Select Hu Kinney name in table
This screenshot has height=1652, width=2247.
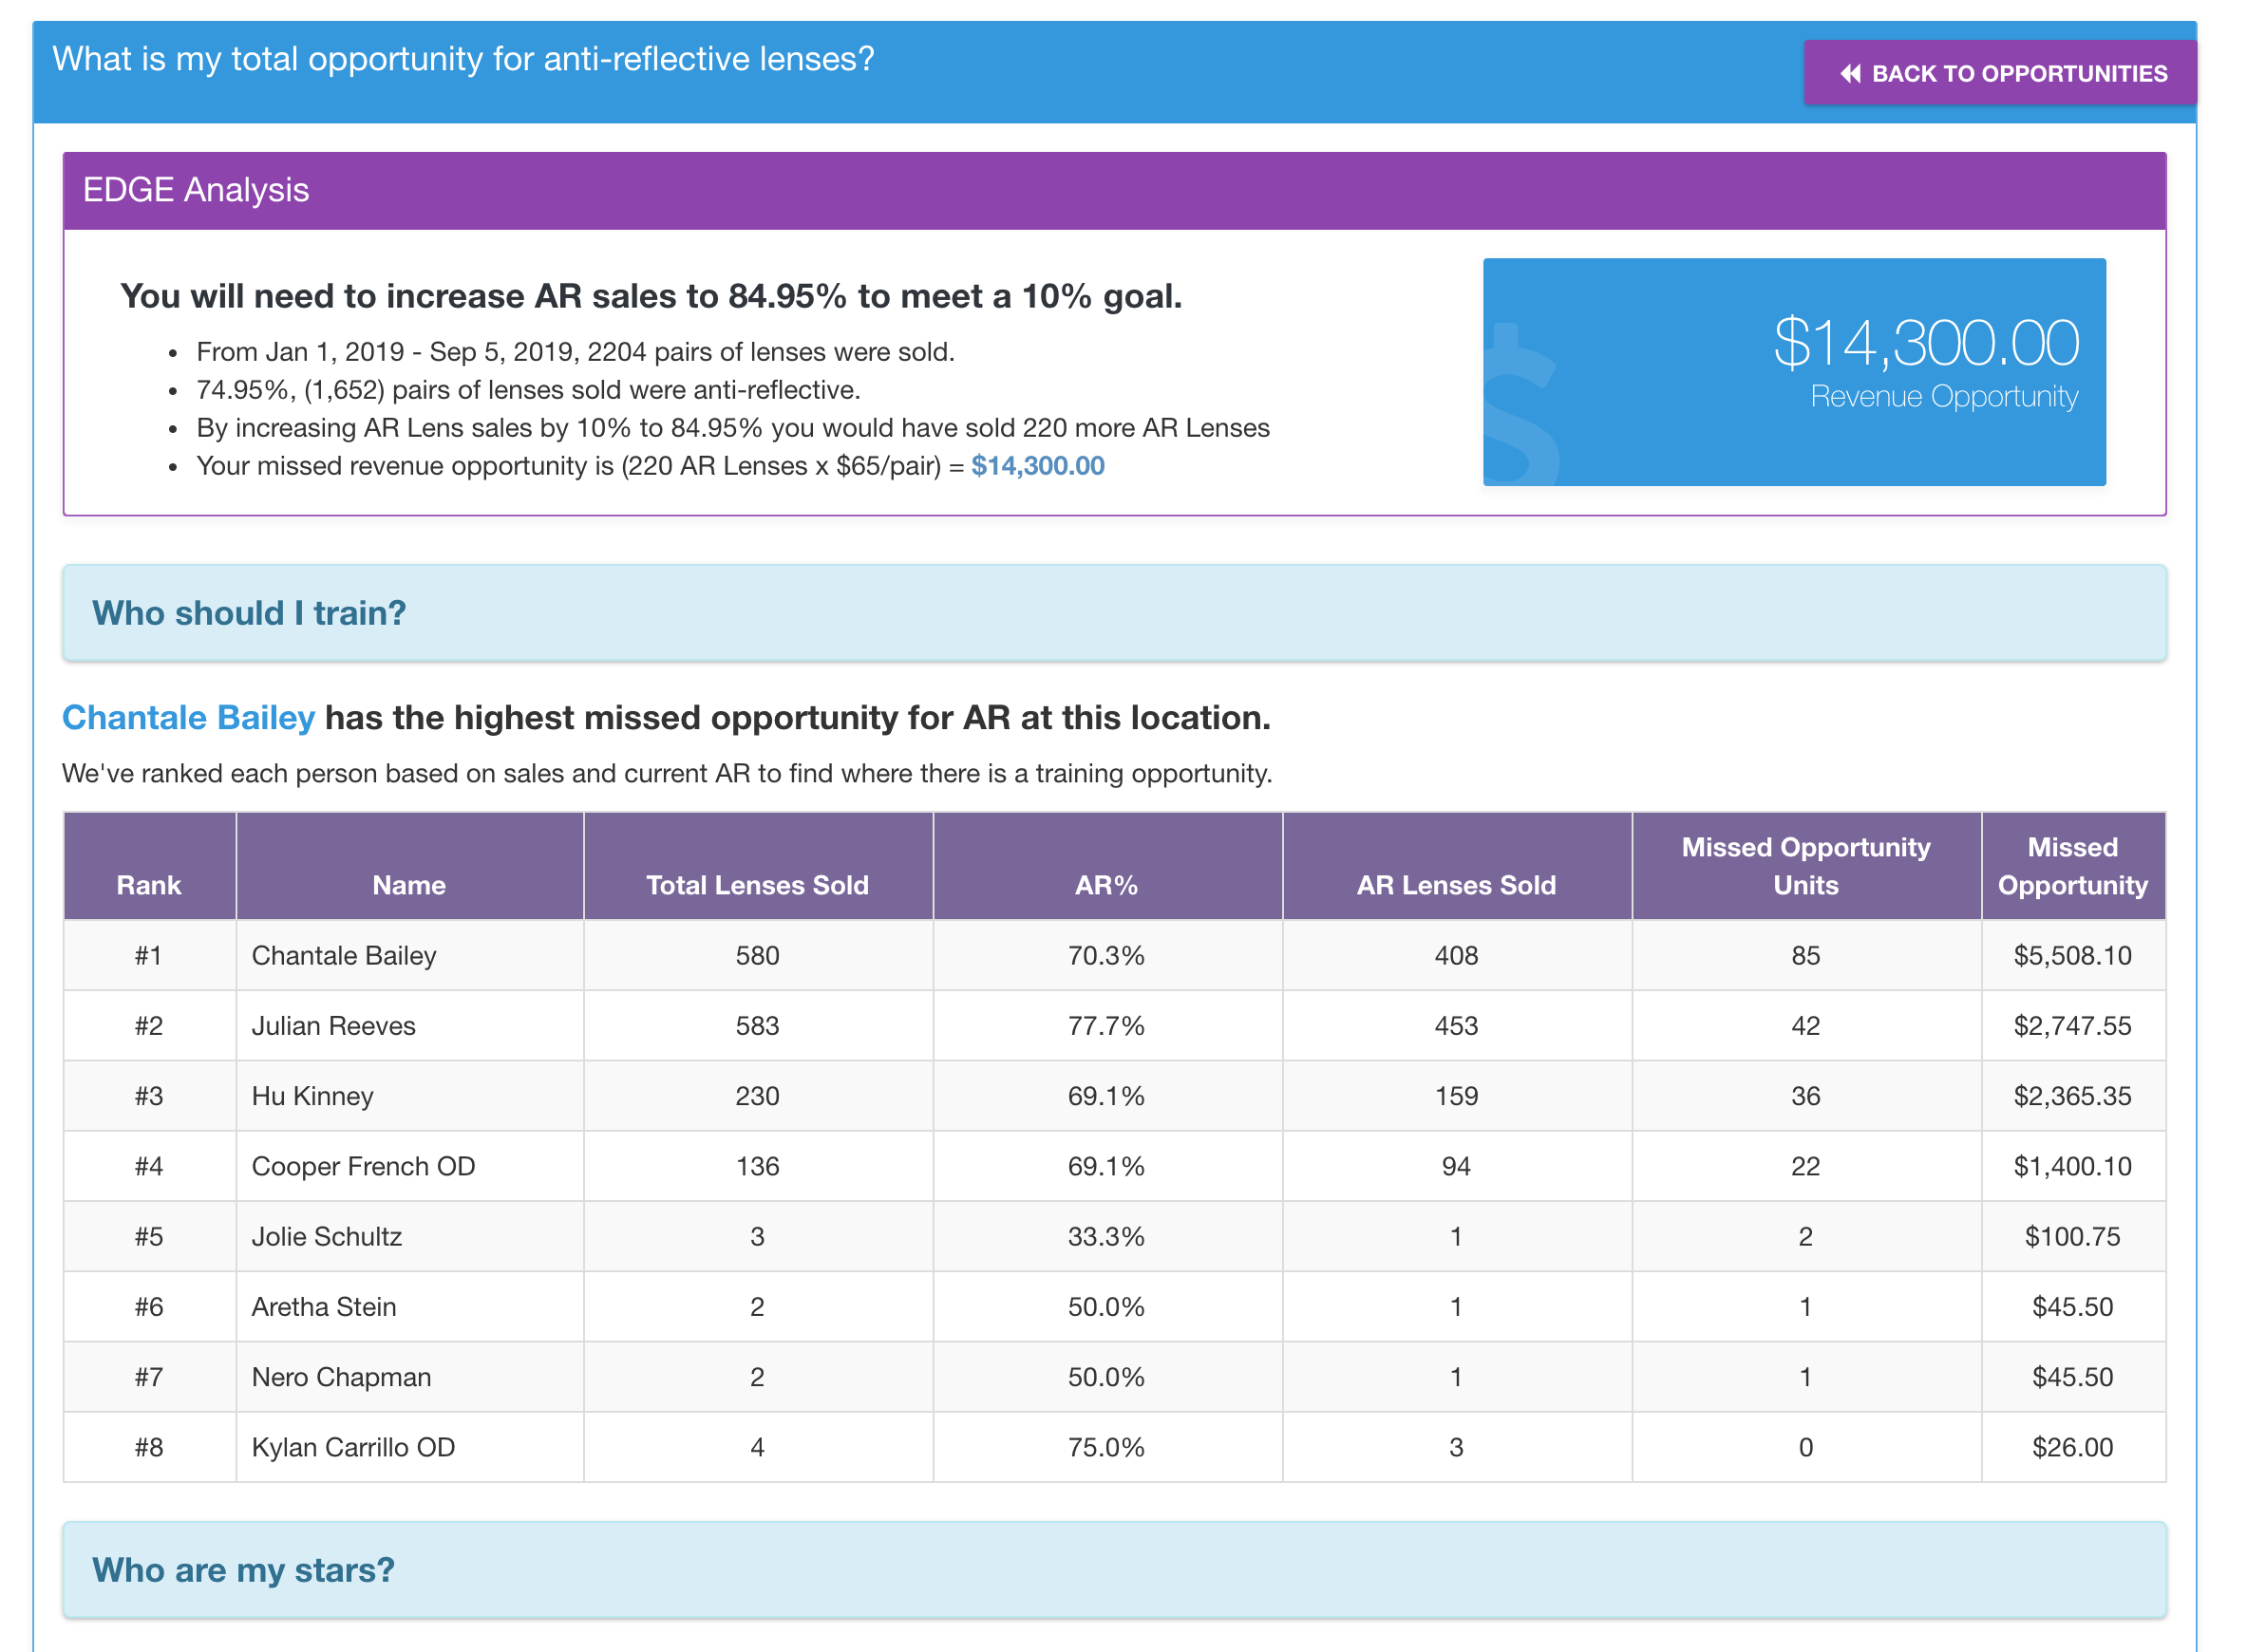(x=312, y=1096)
